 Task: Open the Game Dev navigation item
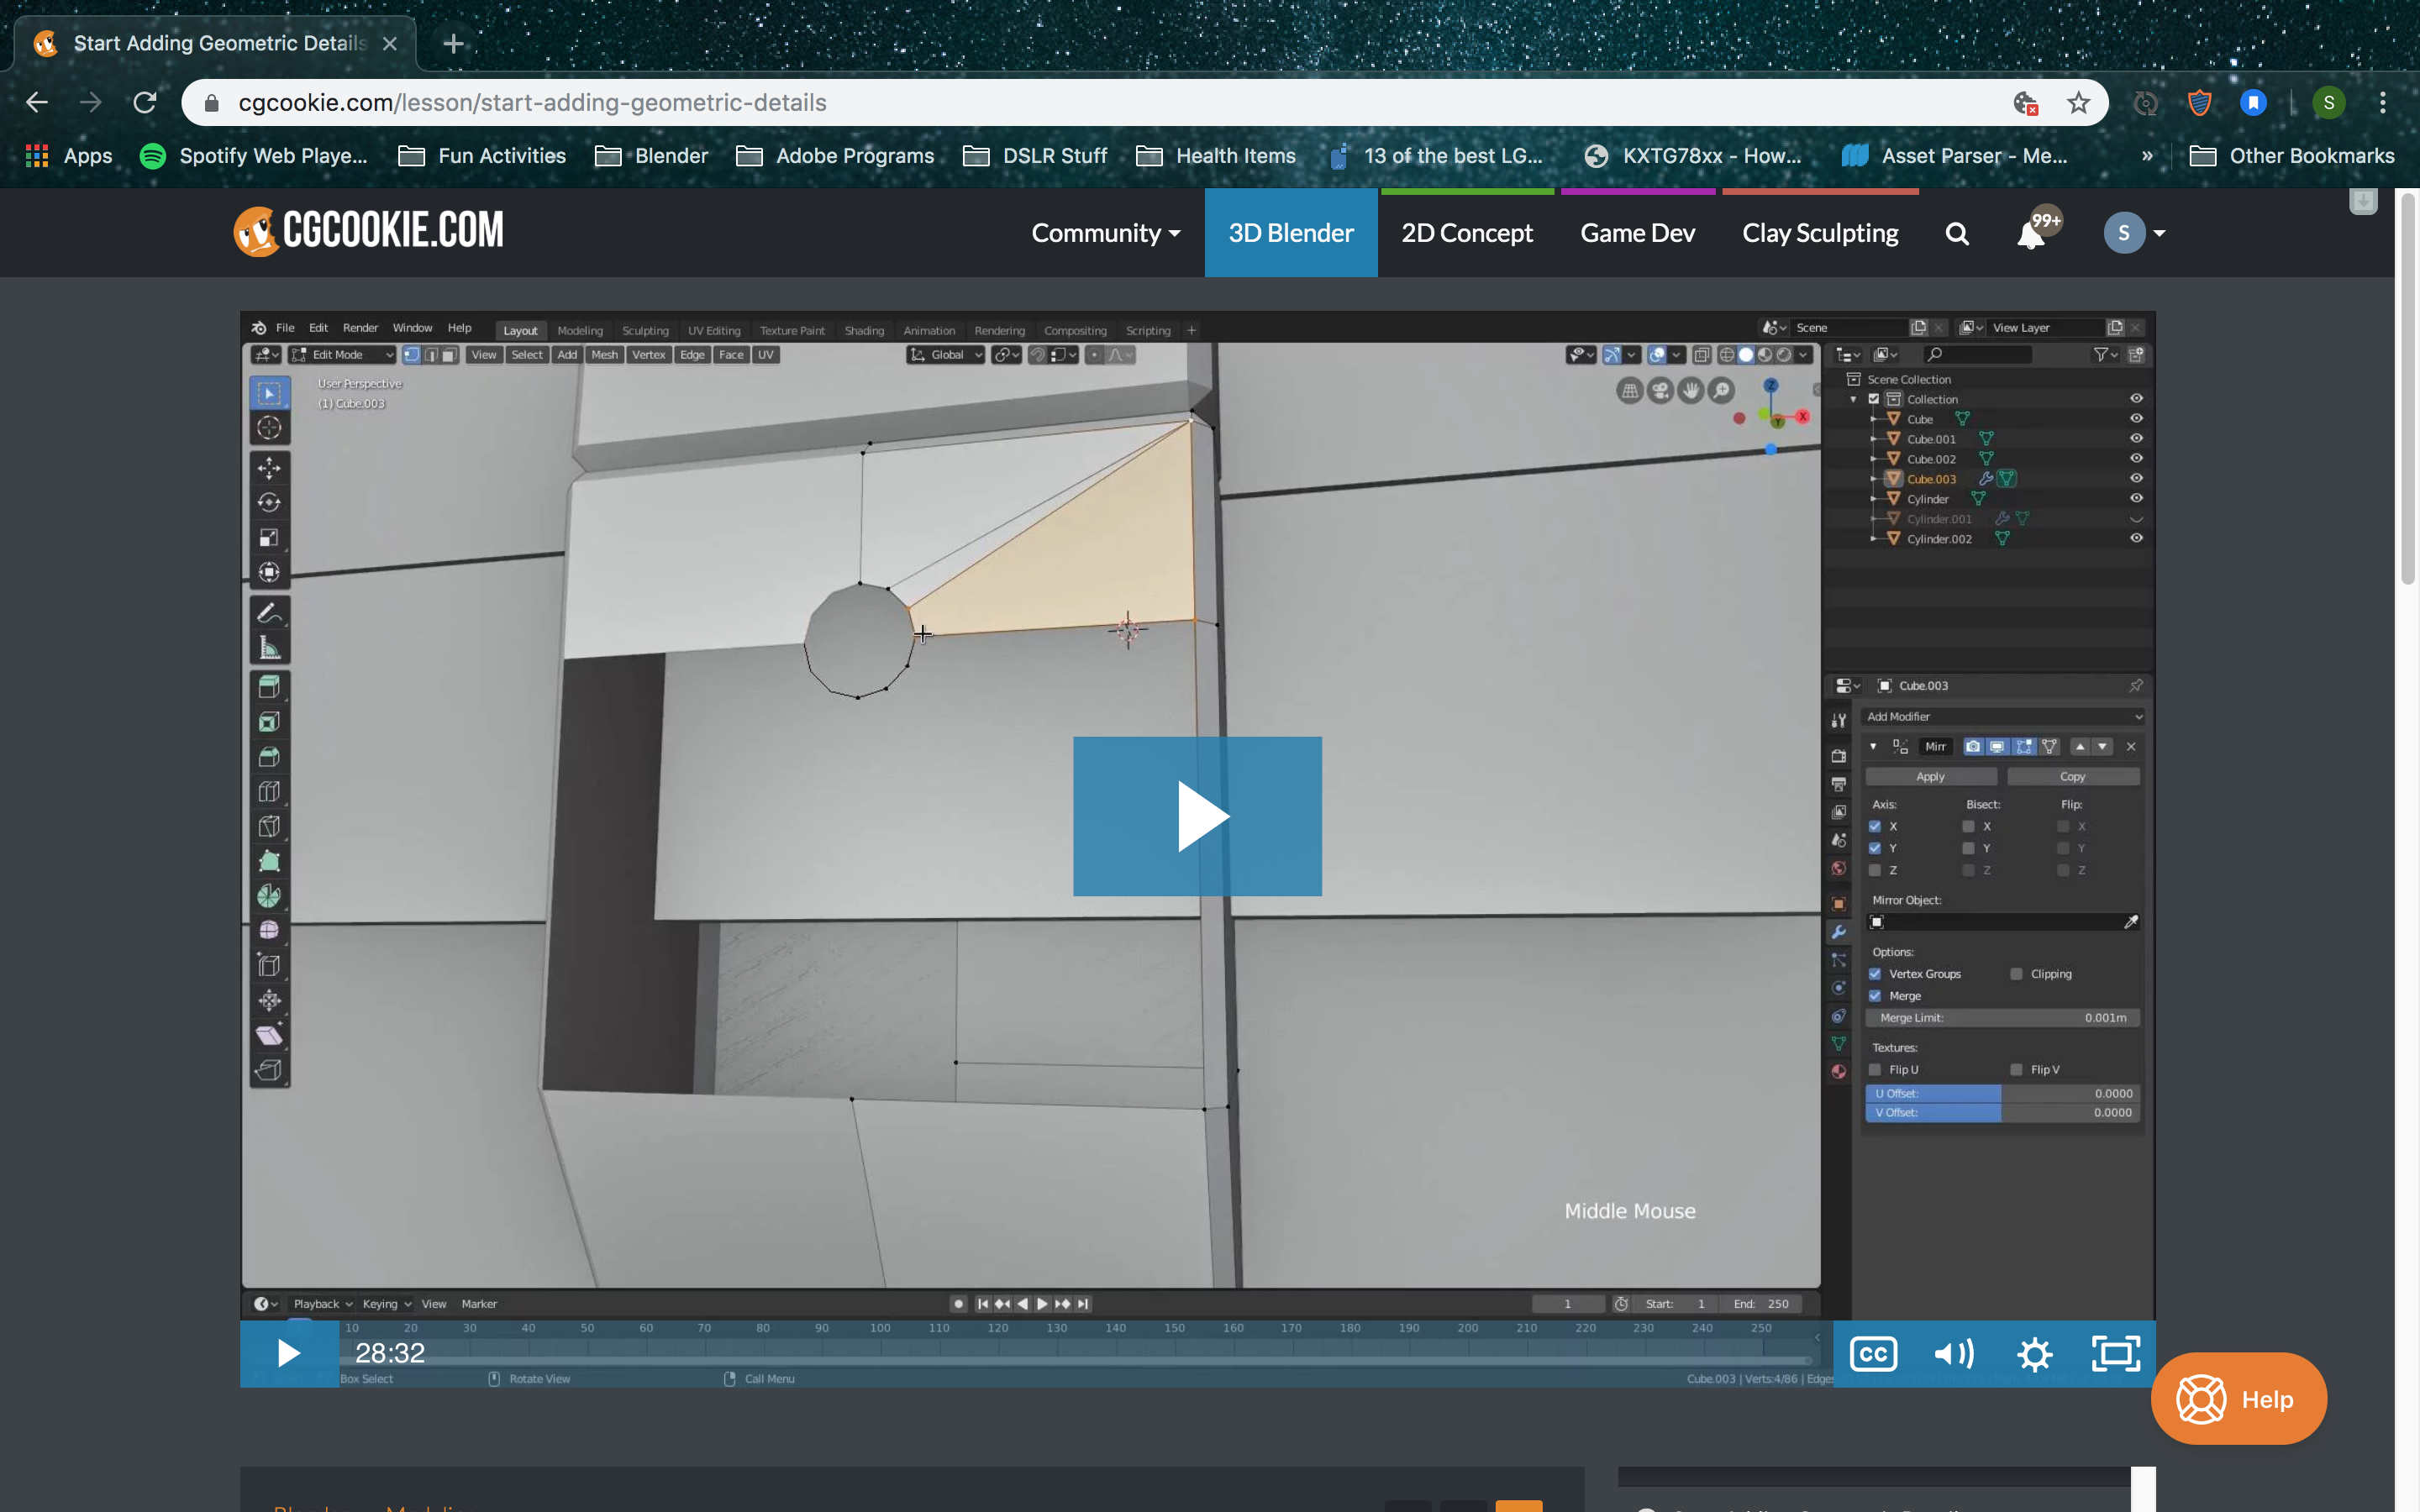point(1637,233)
